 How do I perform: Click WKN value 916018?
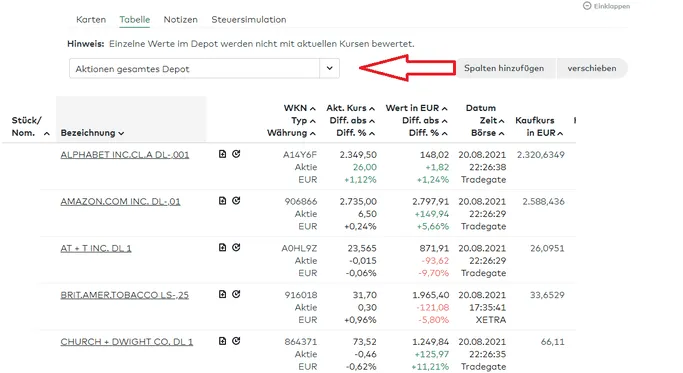click(301, 295)
